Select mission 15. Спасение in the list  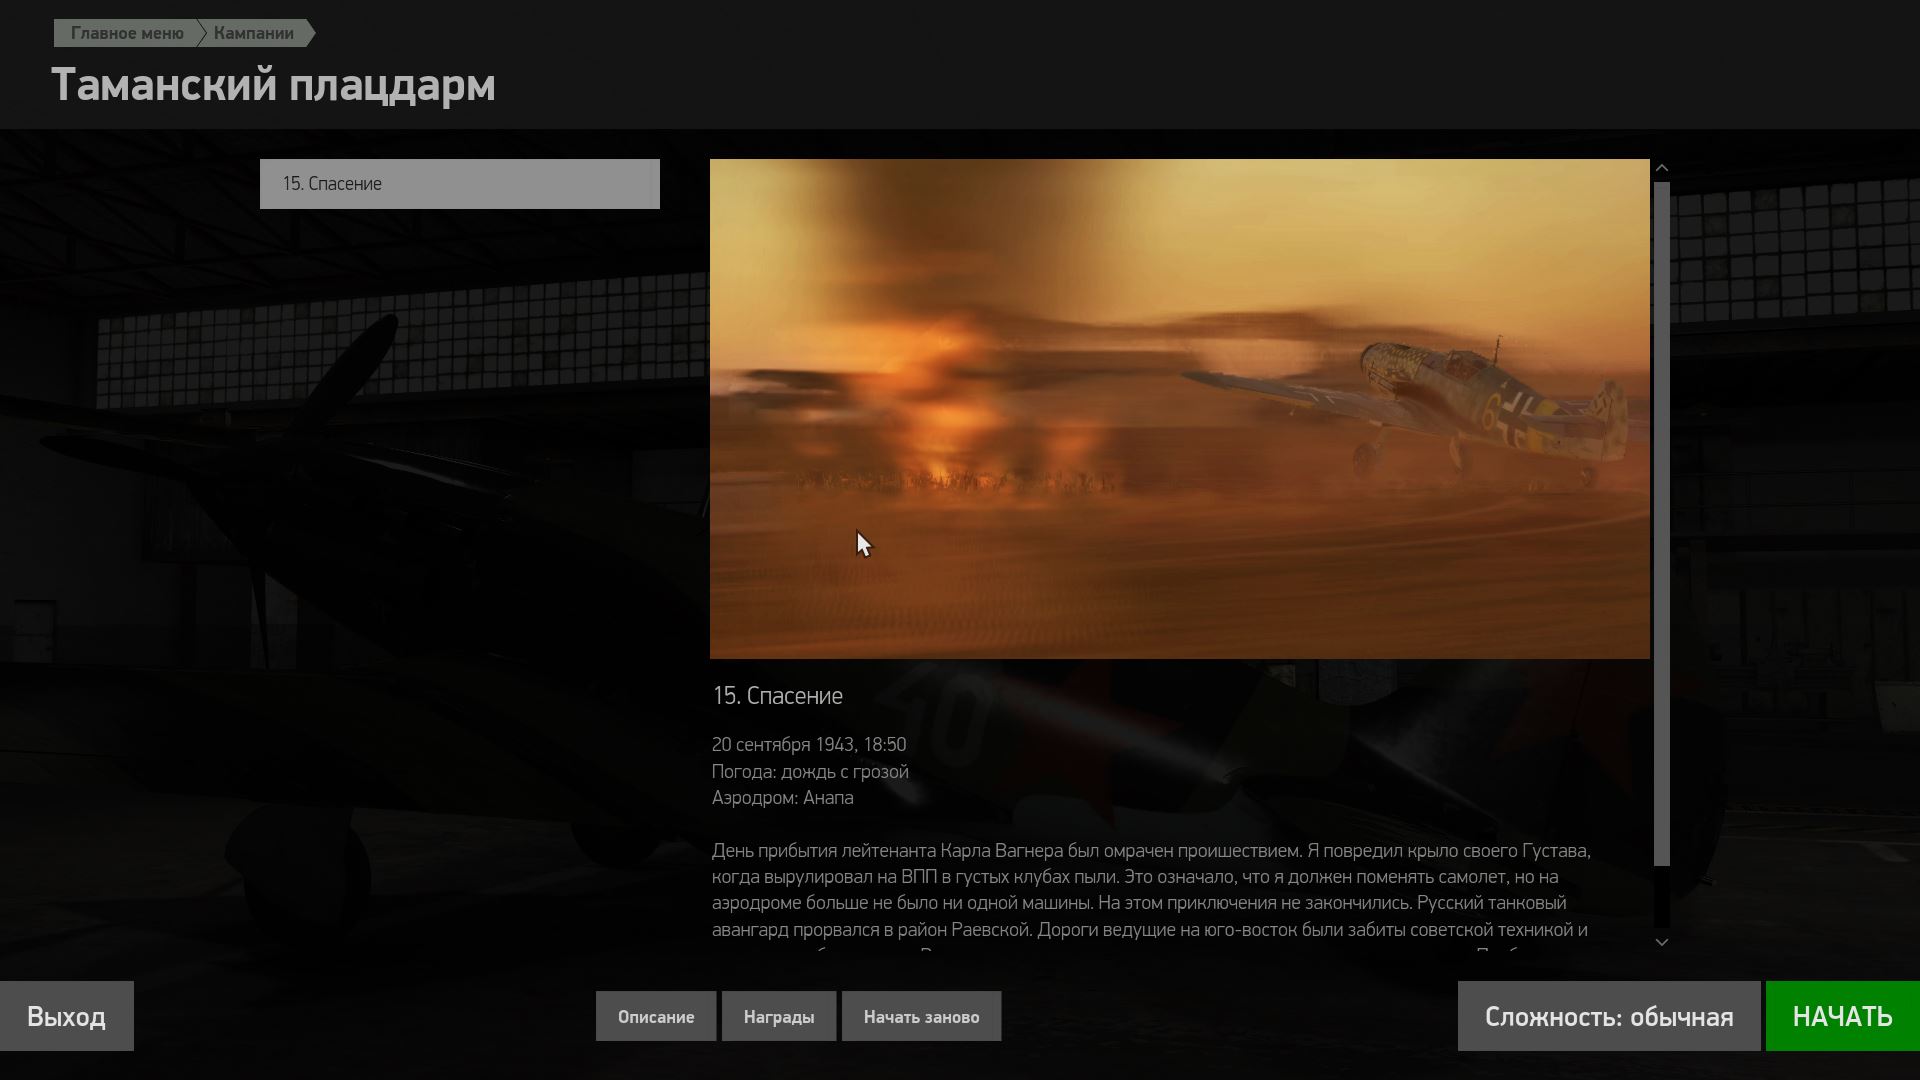[460, 184]
